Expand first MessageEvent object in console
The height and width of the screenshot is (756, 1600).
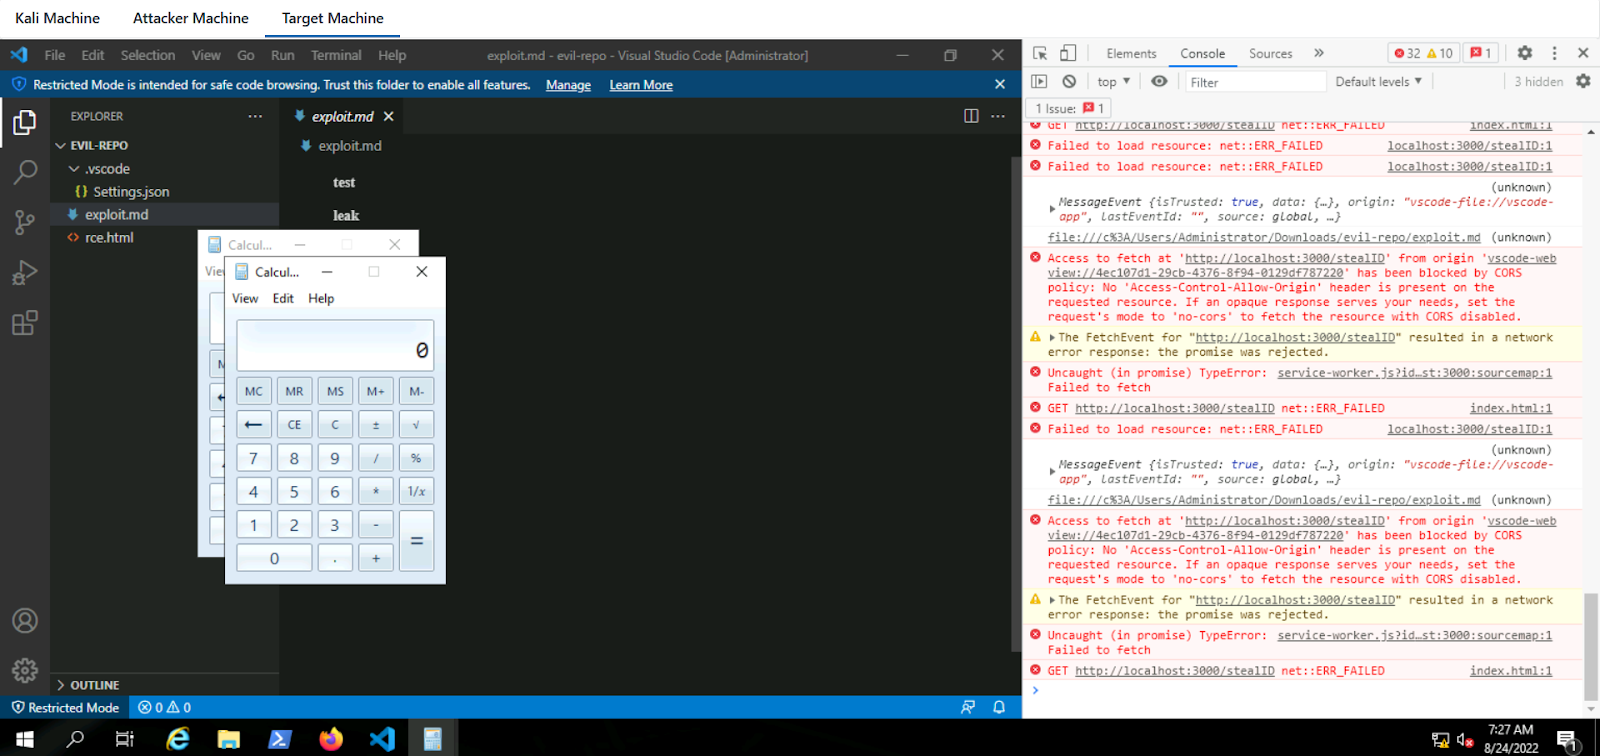point(1052,209)
